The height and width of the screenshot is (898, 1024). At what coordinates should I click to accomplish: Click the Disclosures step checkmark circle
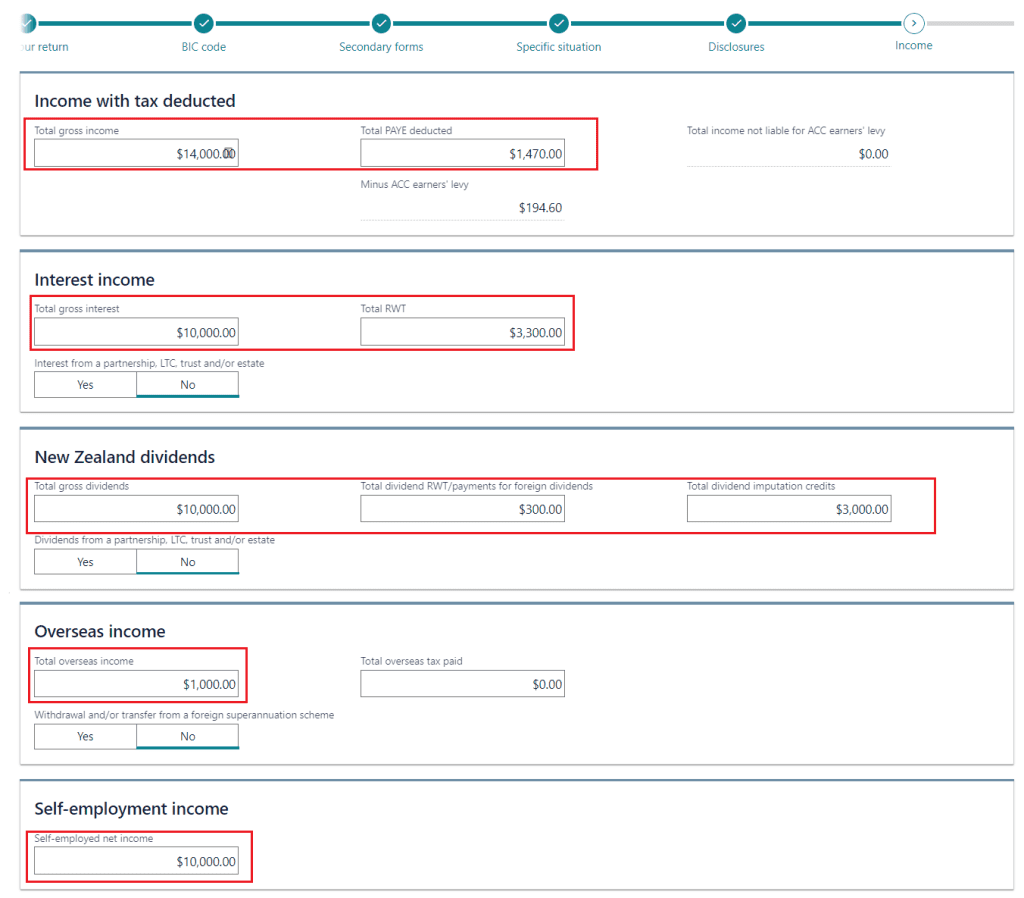point(736,24)
